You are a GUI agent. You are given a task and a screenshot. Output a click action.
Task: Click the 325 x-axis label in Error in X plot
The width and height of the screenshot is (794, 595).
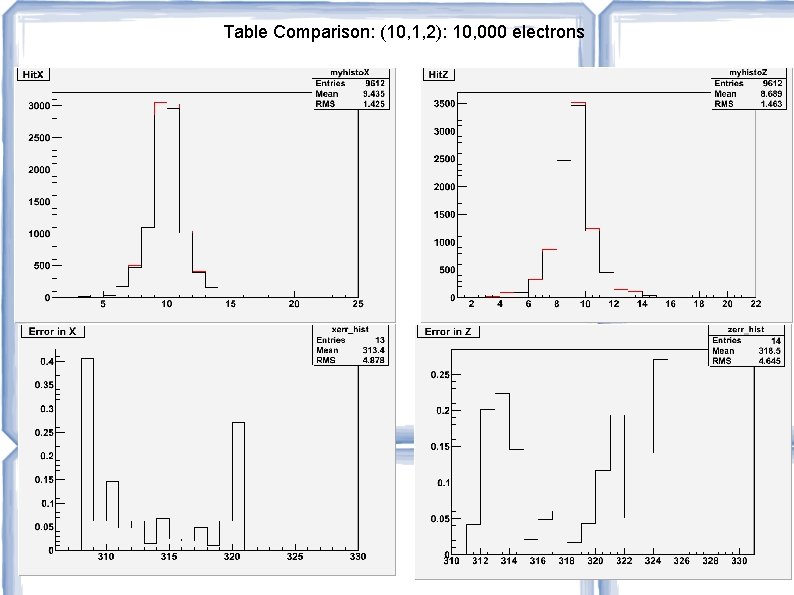(295, 557)
